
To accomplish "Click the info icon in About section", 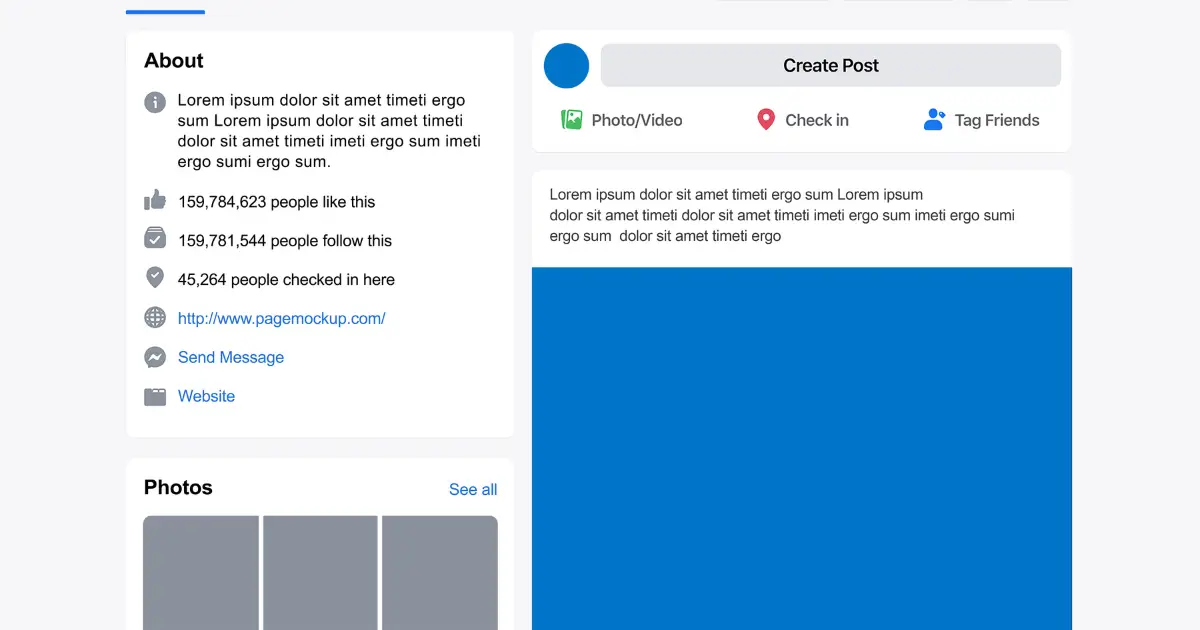I will [x=155, y=102].
